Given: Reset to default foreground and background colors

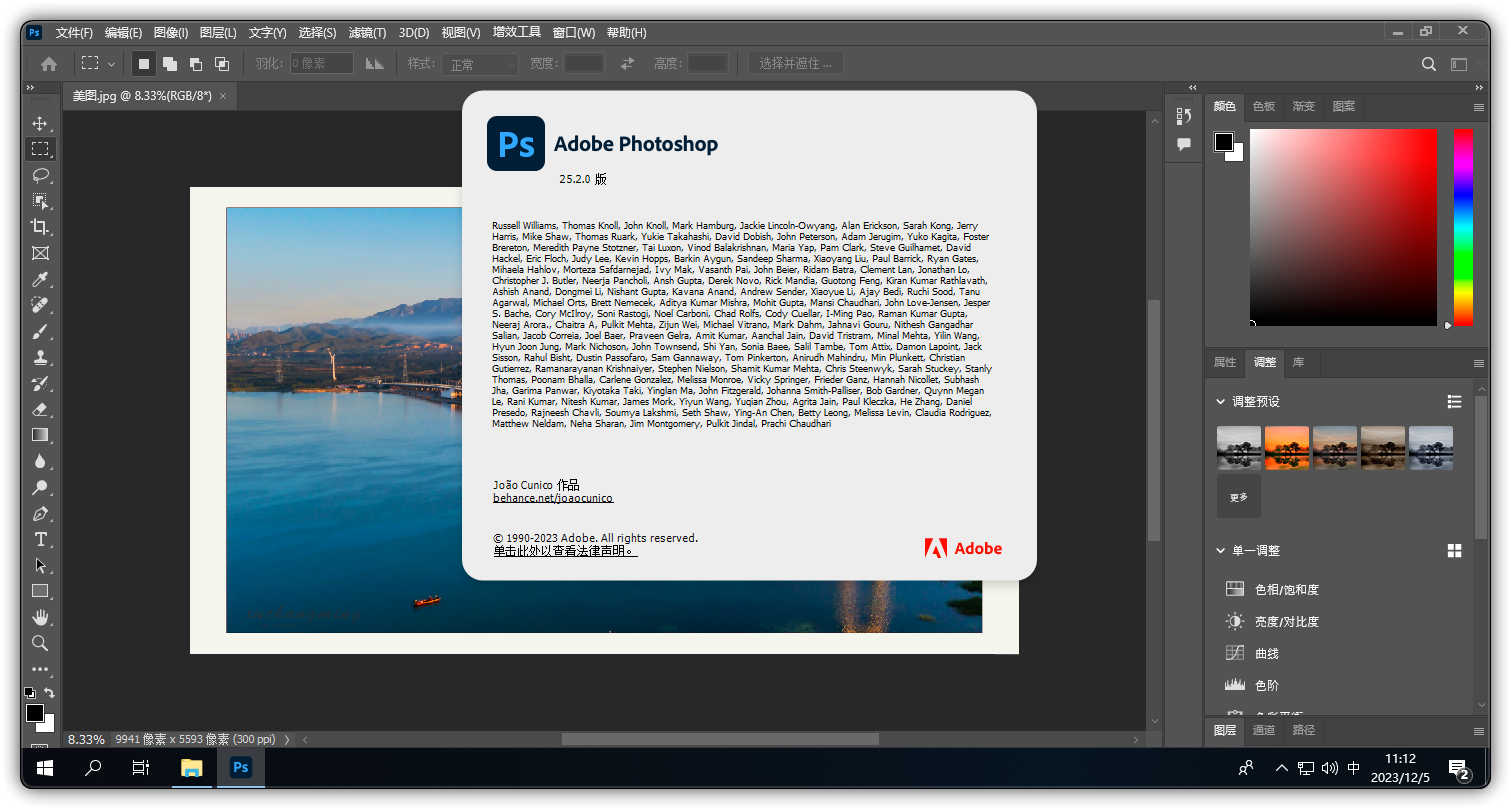Looking at the screenshot, I should click(30, 692).
